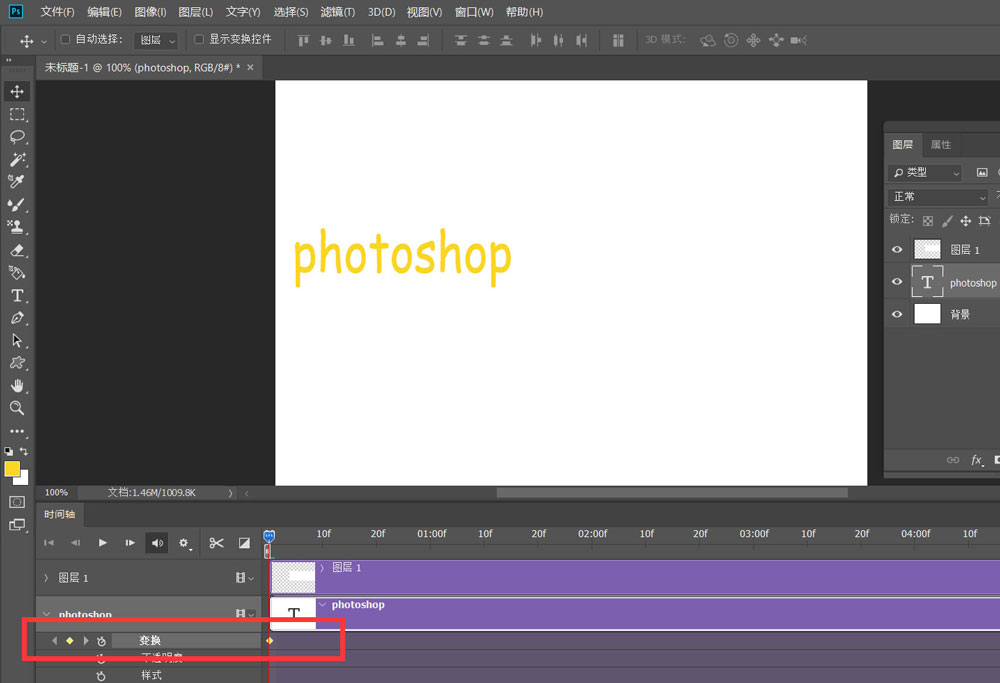Switch to the 属性 panel tab
Viewport: 1000px width, 683px height.
941,145
